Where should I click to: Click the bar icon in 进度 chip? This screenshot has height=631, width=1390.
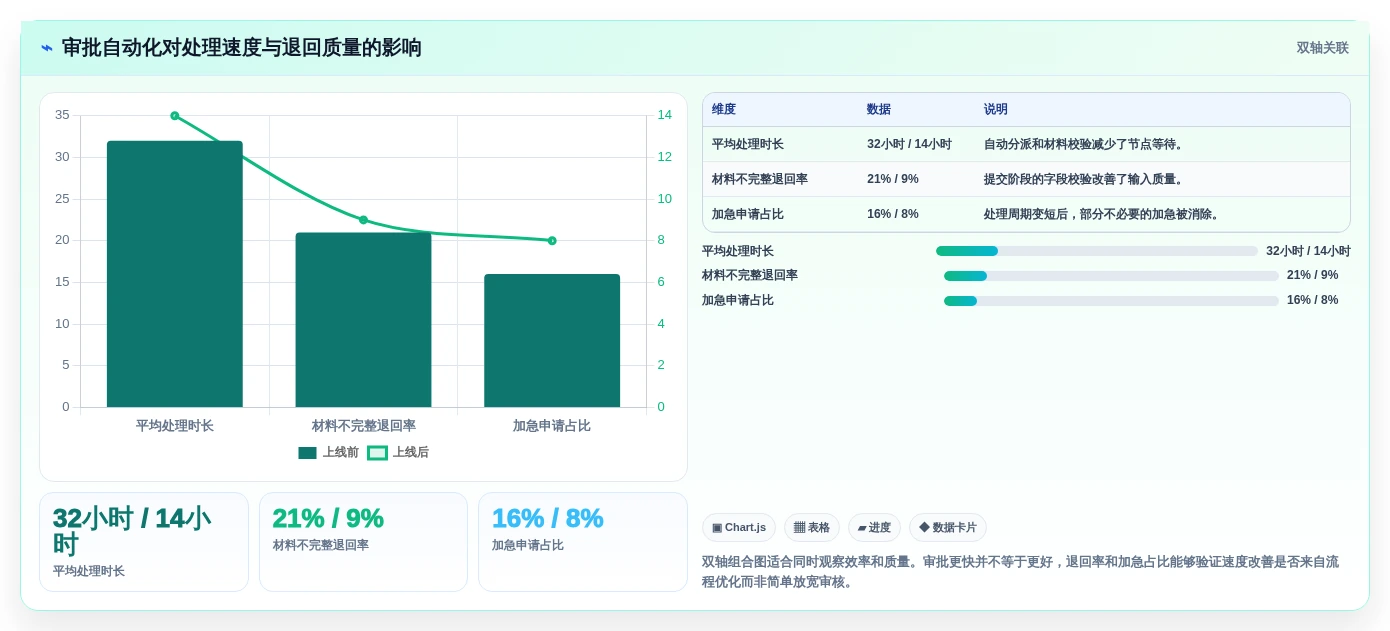[862, 528]
